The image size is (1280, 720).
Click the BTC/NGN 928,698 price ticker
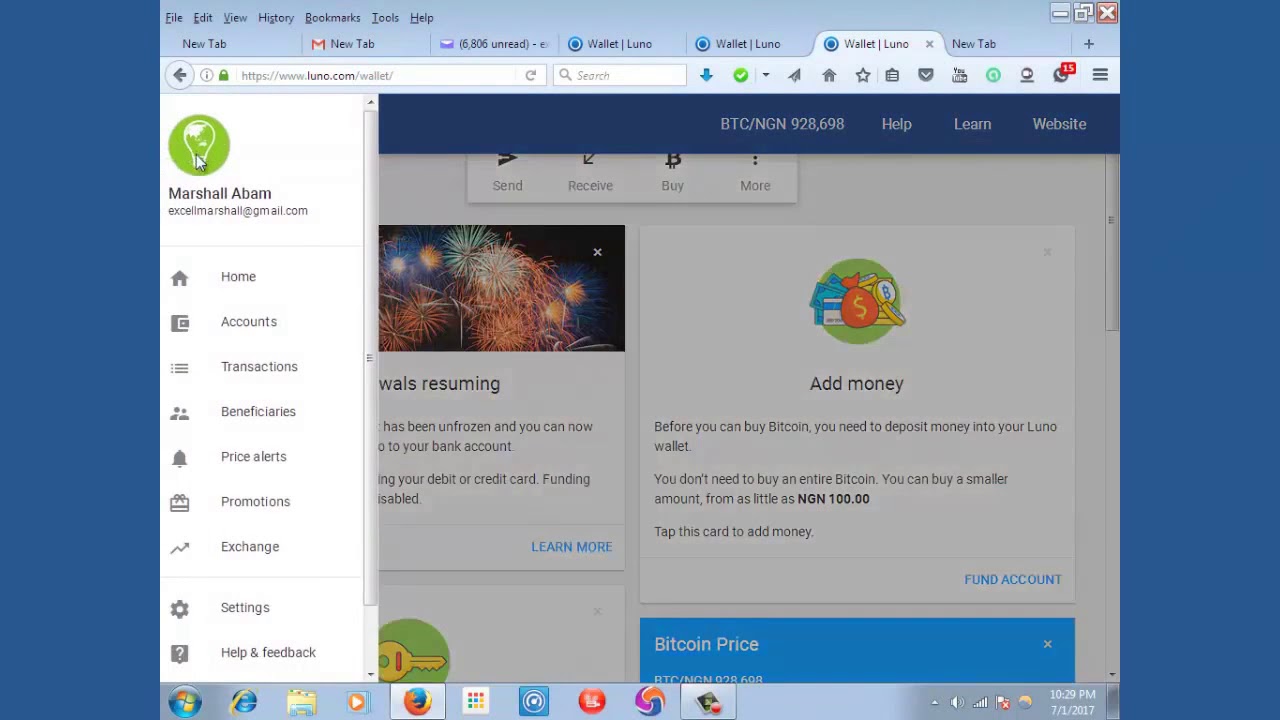pyautogui.click(x=782, y=124)
